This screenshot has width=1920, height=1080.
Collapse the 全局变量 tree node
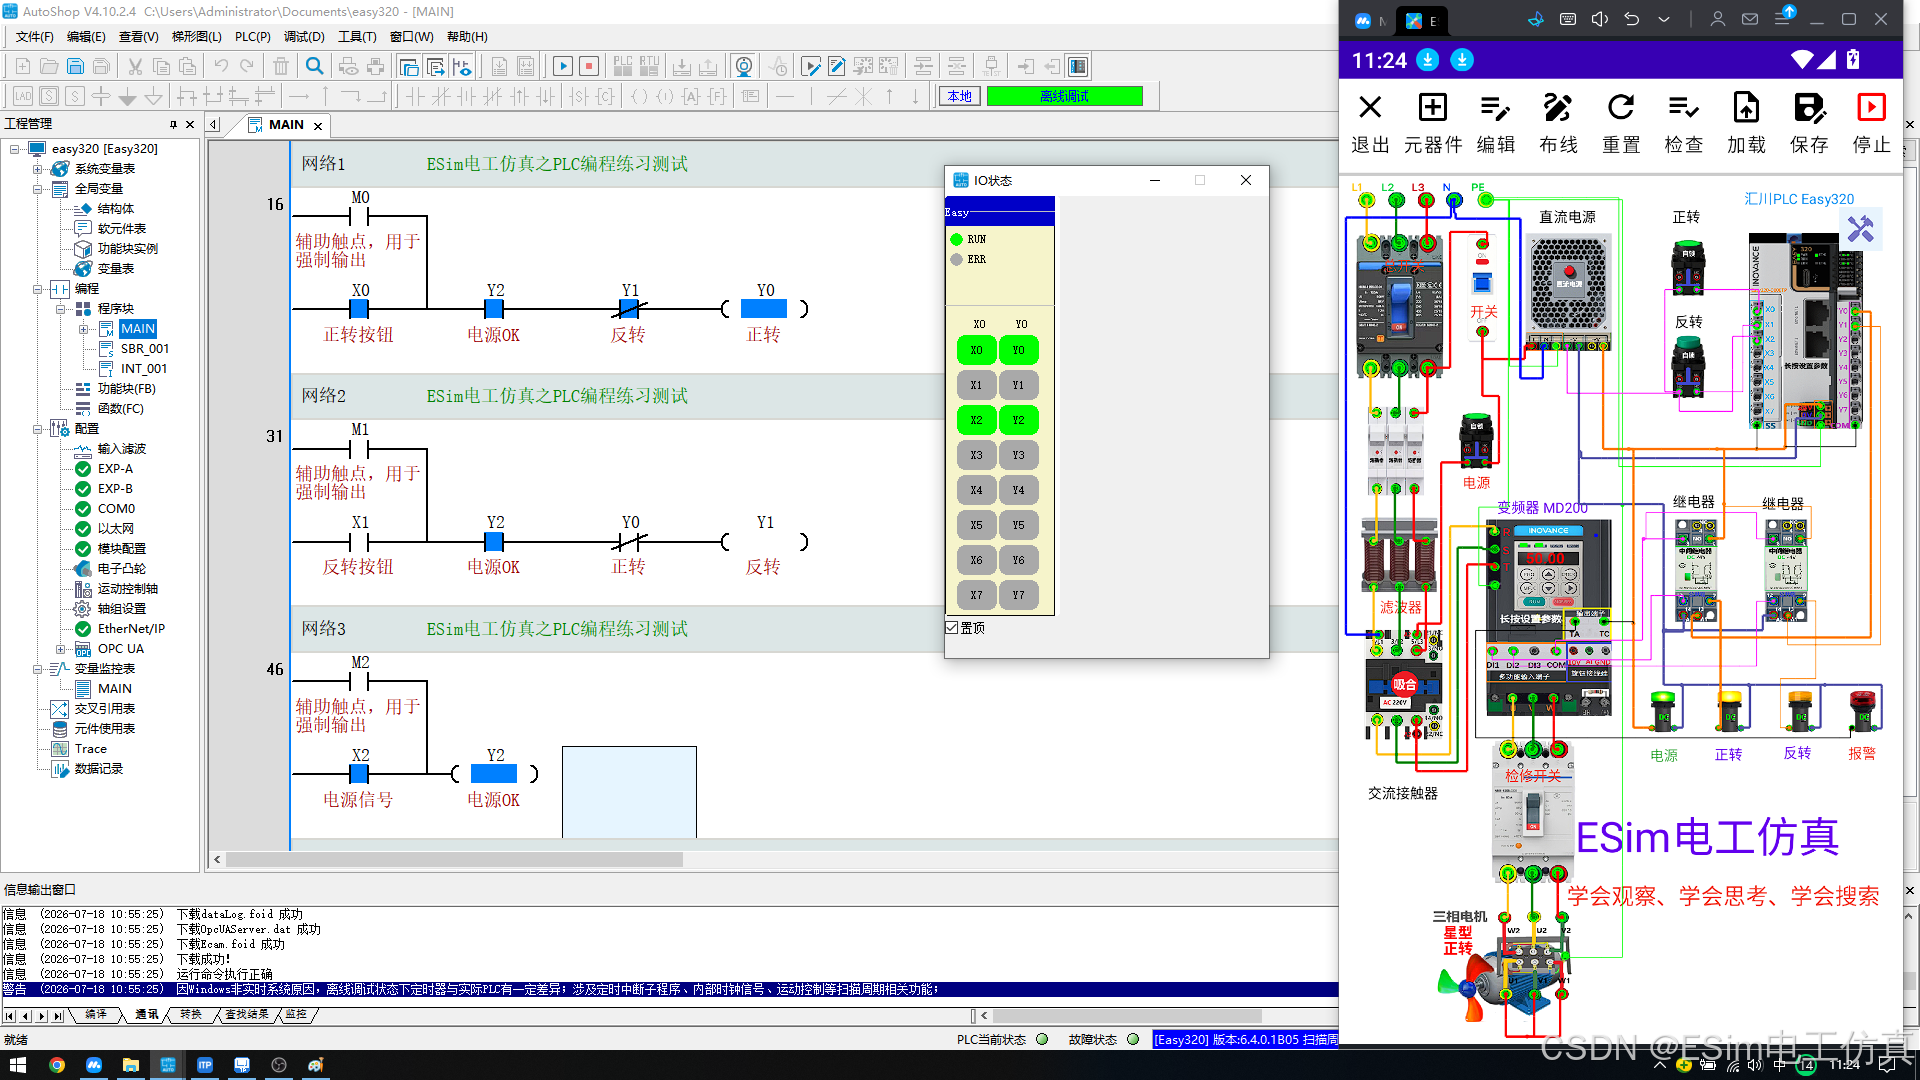tap(38, 189)
